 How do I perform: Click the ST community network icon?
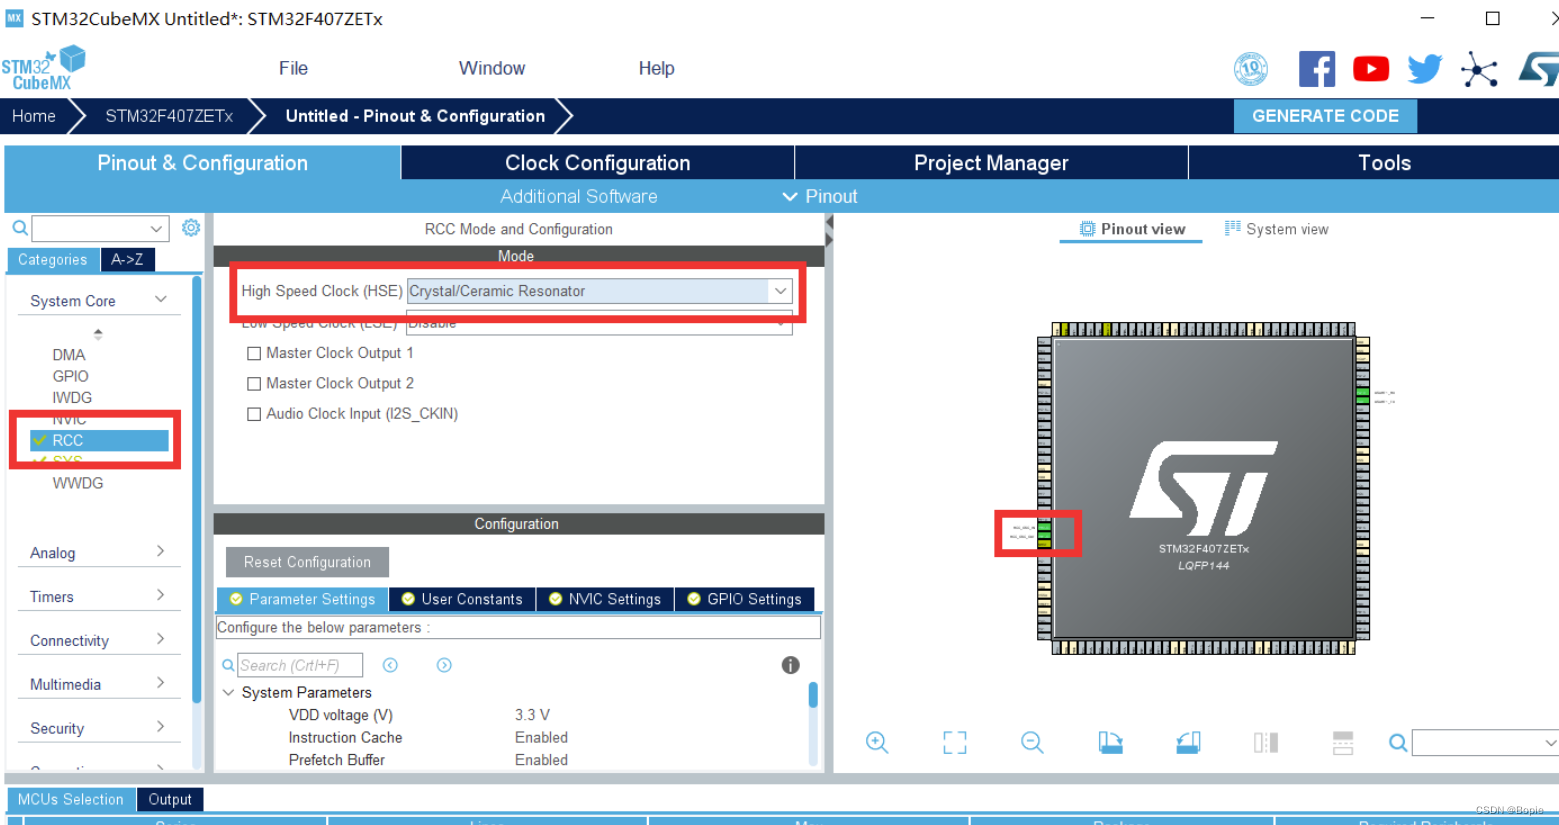[x=1479, y=70]
